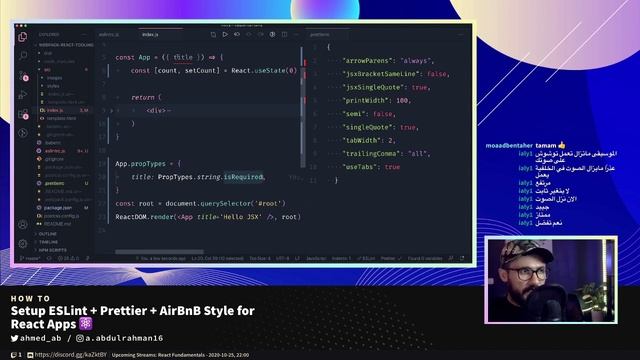The width and height of the screenshot is (640, 360).
Task: Click the horizontal scrollbar under the editor
Action: pyautogui.click(x=159, y=252)
